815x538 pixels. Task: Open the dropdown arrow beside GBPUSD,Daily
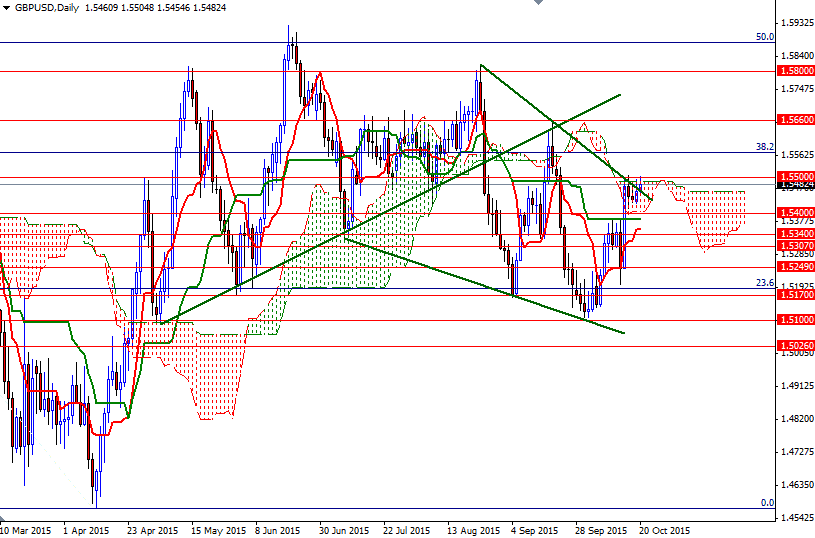(x=6, y=7)
